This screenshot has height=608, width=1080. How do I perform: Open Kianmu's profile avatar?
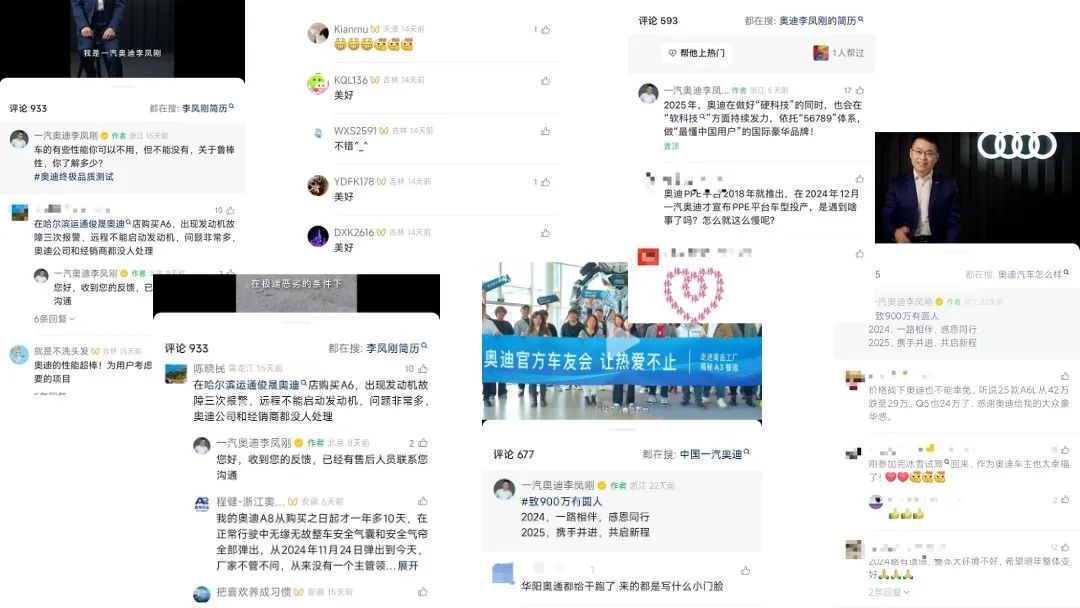318,33
